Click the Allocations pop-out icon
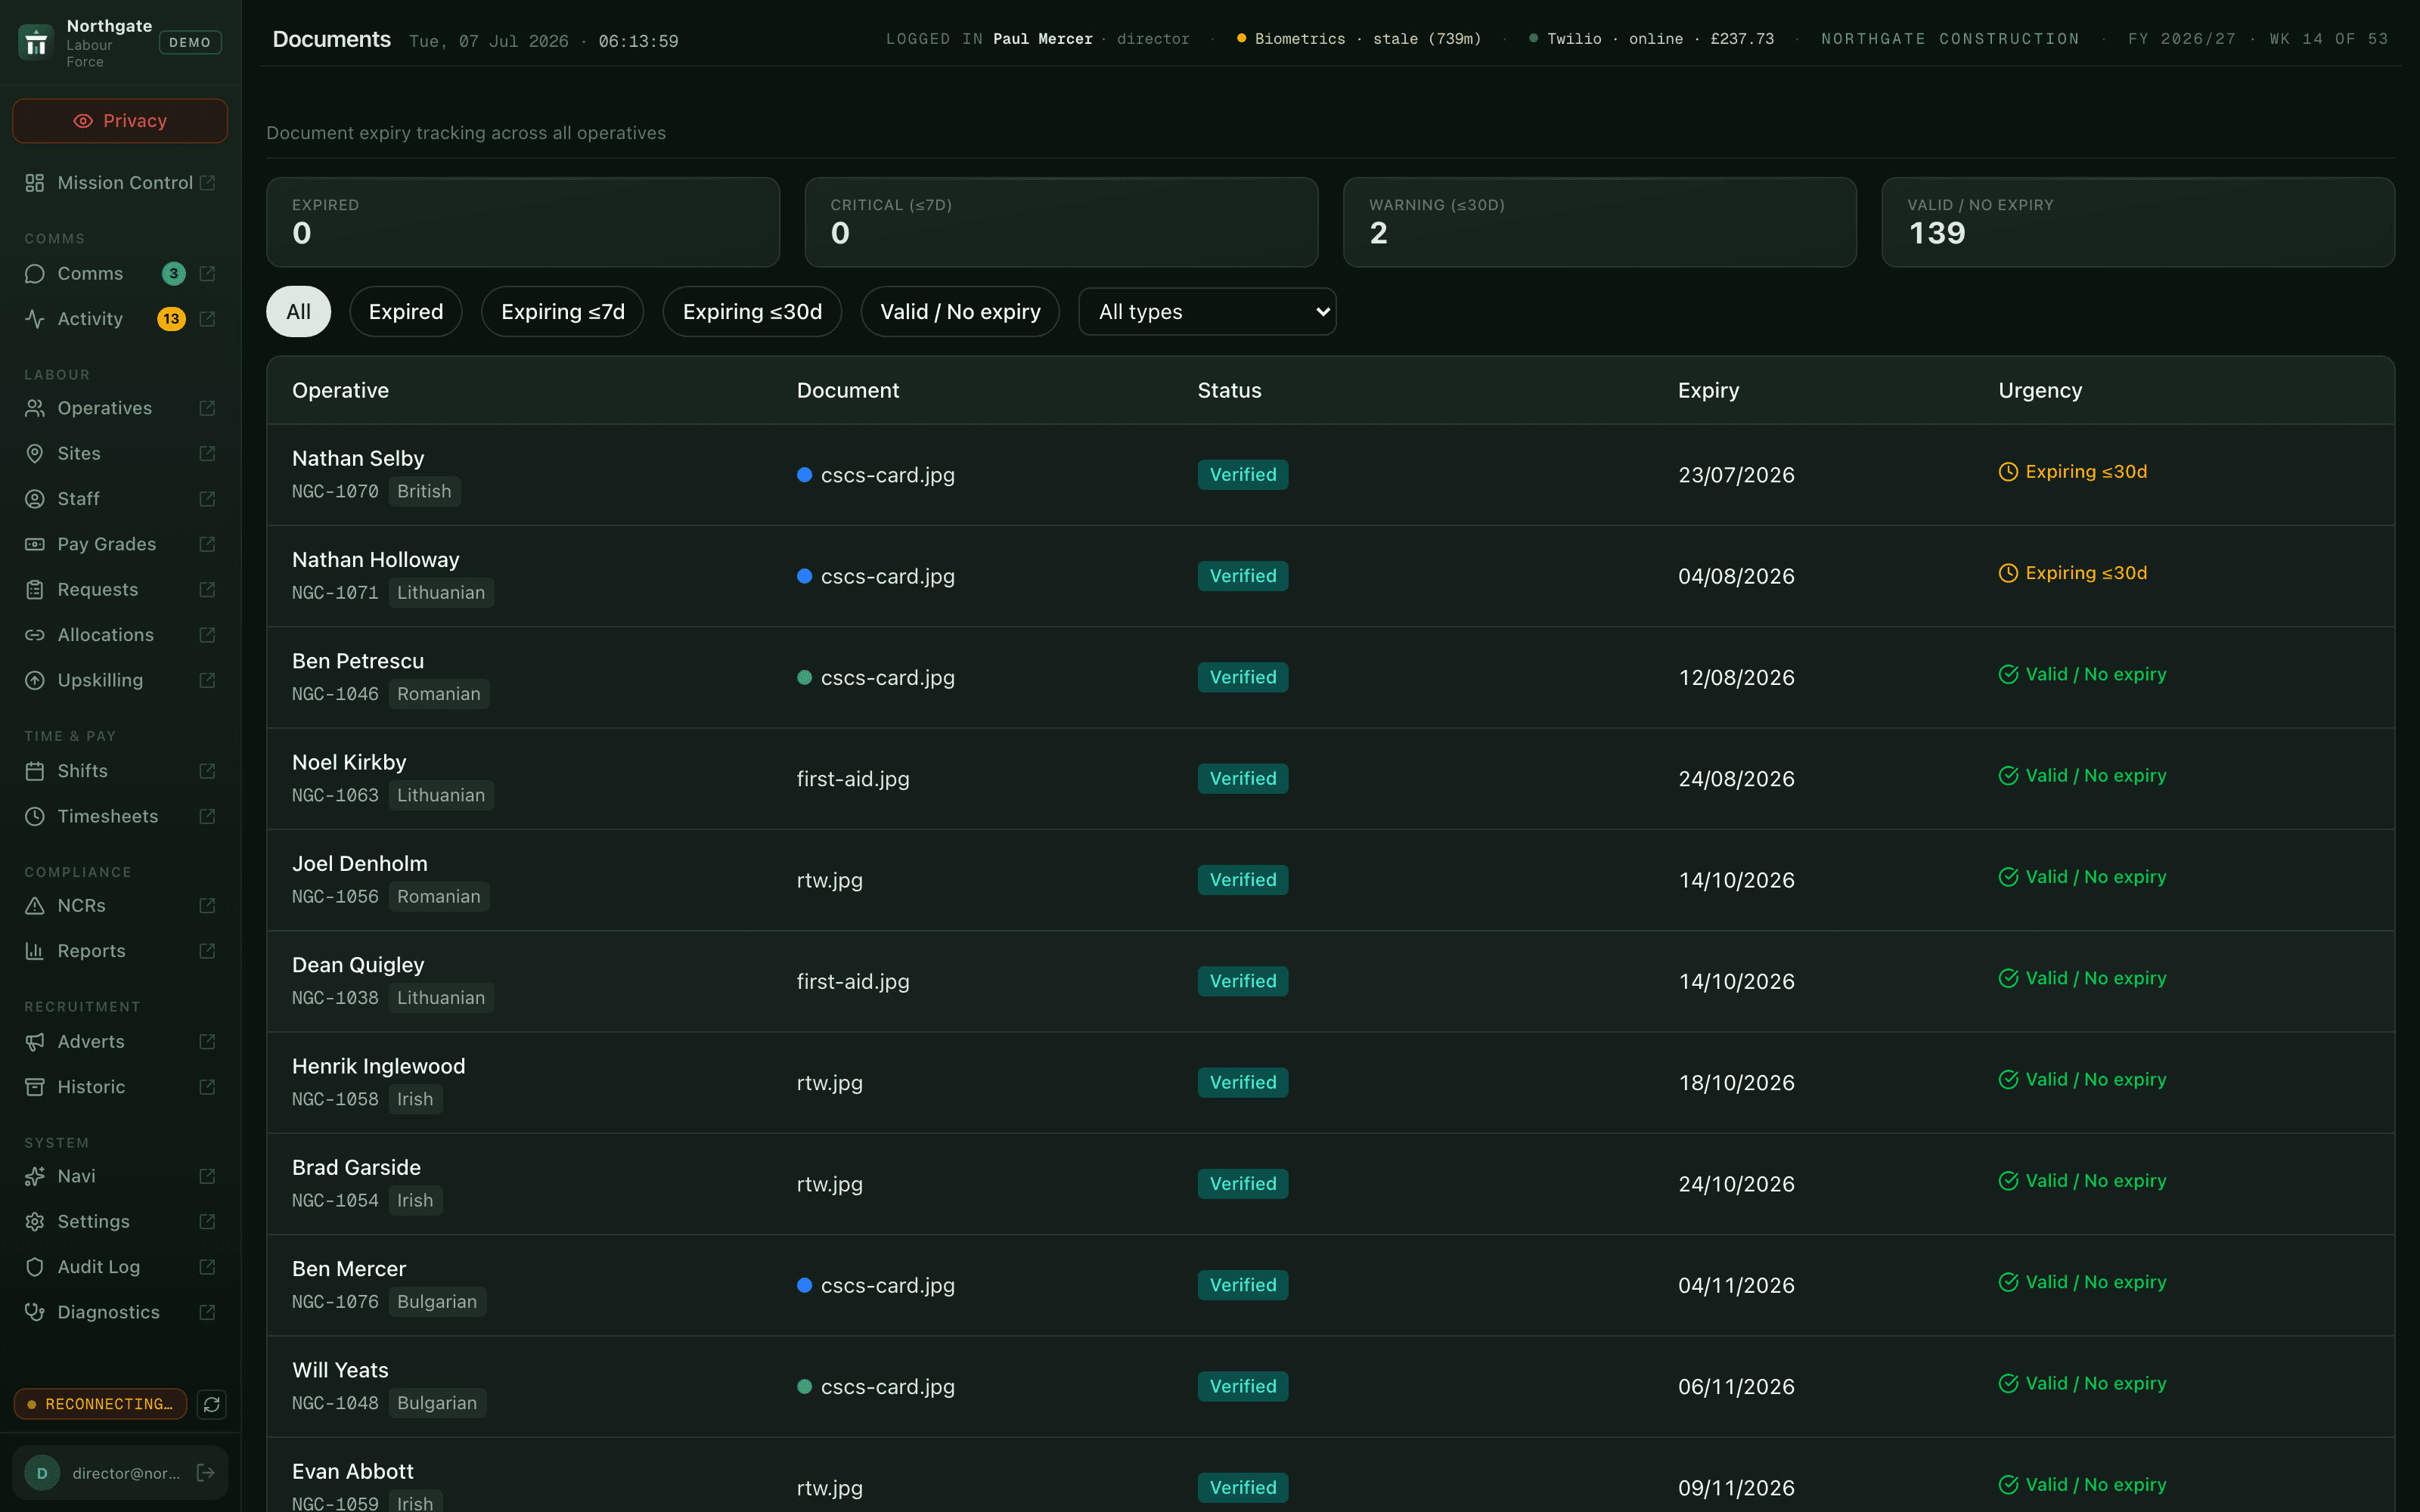Image resolution: width=2420 pixels, height=1512 pixels. pyautogui.click(x=207, y=635)
